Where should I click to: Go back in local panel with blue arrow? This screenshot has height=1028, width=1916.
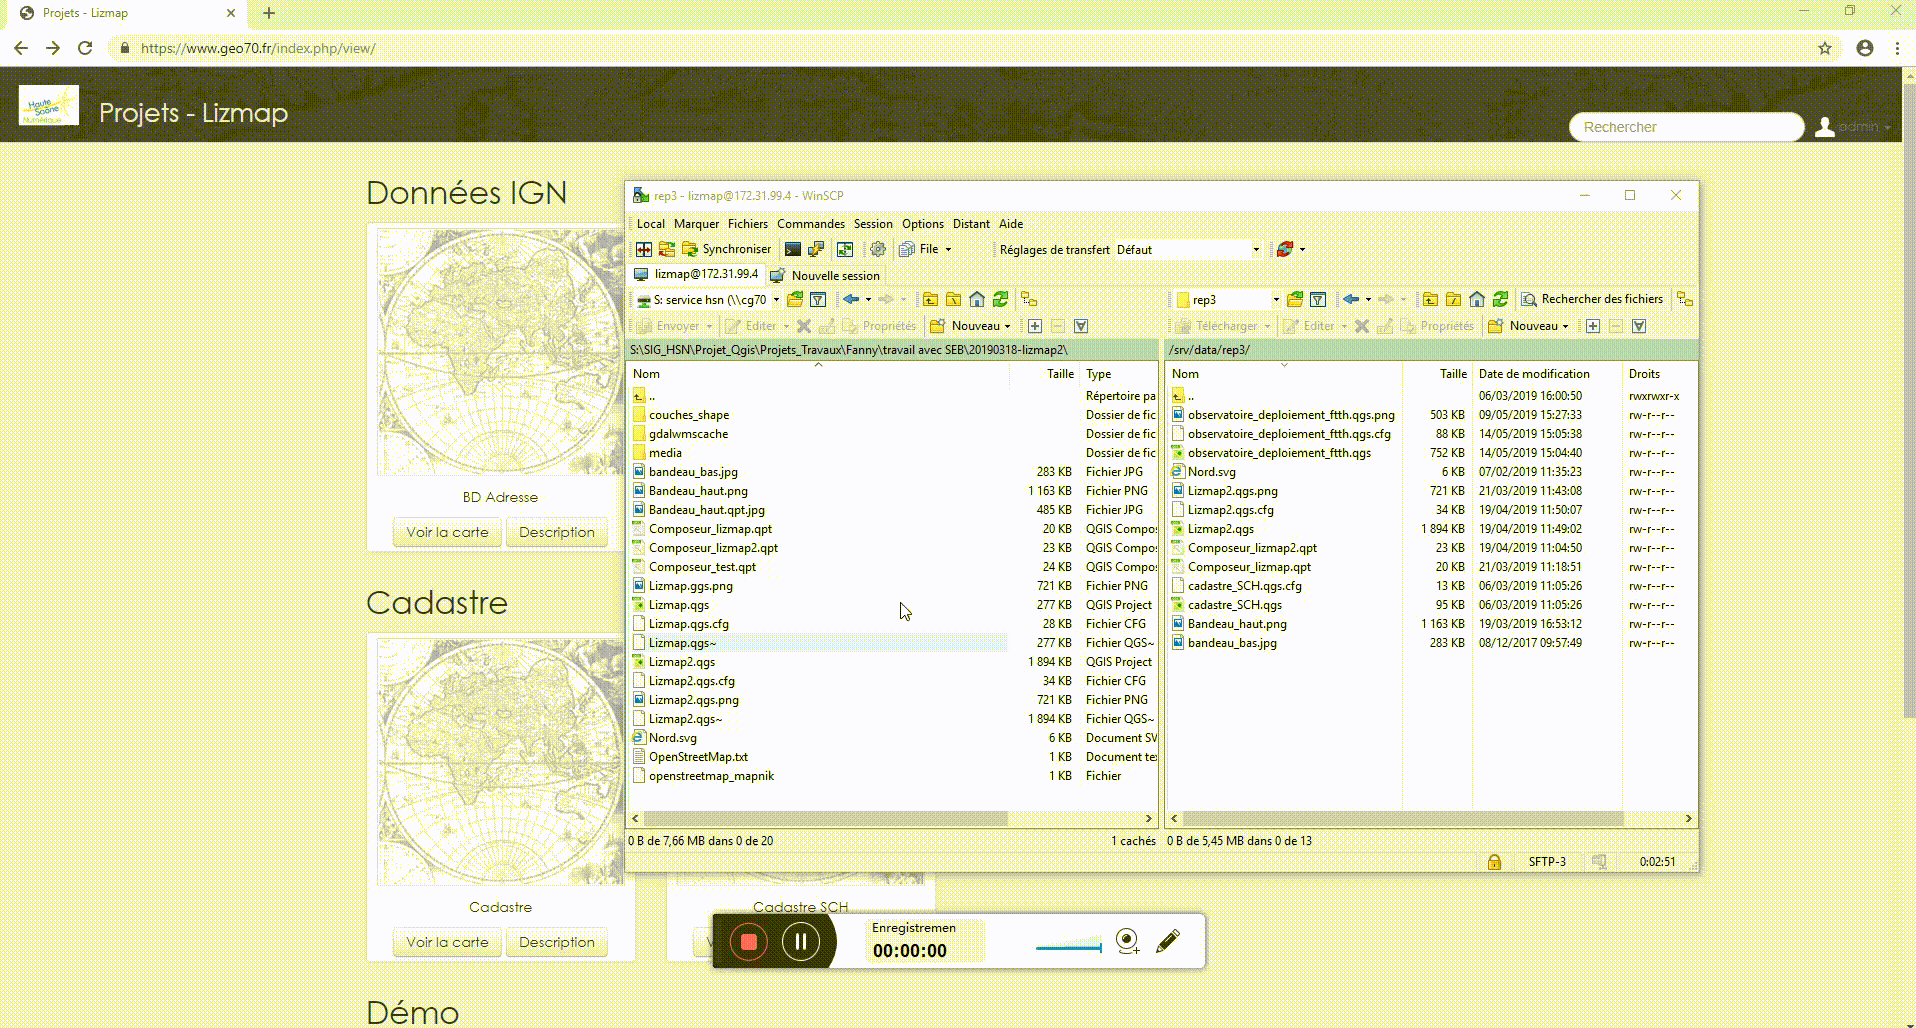tap(851, 299)
